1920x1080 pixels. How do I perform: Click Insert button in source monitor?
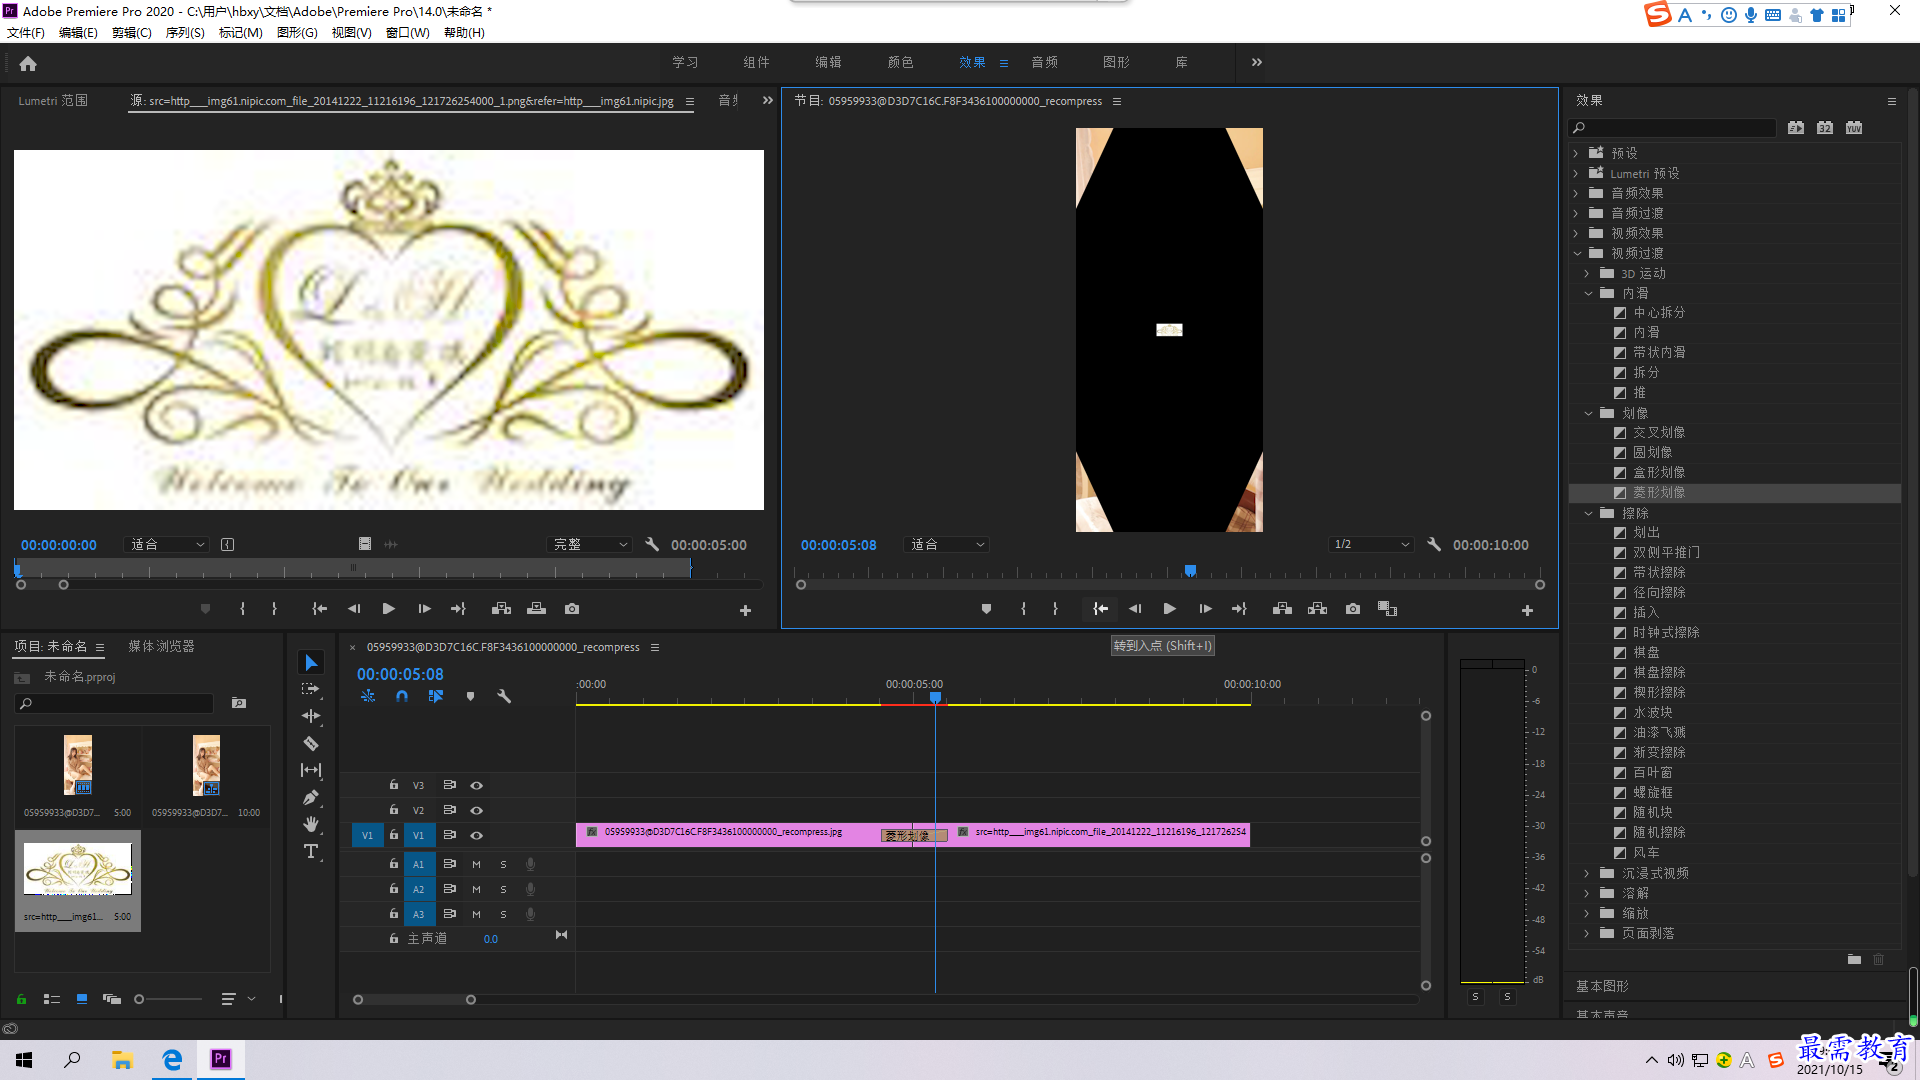tap(501, 609)
